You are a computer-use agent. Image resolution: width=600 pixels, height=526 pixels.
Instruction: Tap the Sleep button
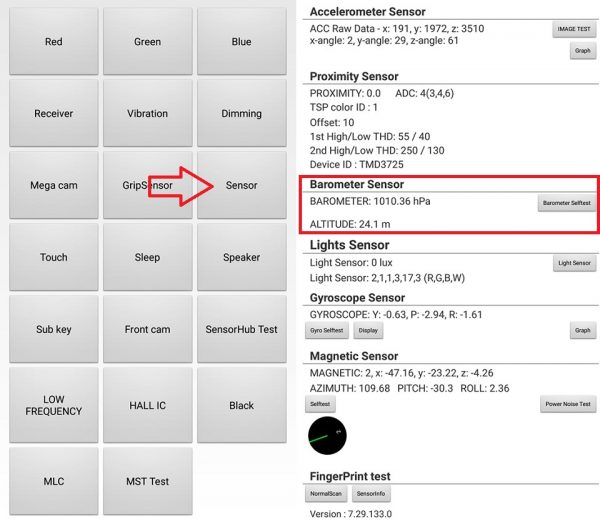click(148, 257)
